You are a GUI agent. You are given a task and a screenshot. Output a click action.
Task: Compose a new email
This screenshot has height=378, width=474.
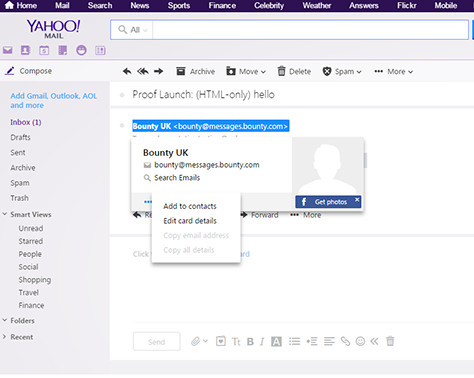(x=29, y=71)
